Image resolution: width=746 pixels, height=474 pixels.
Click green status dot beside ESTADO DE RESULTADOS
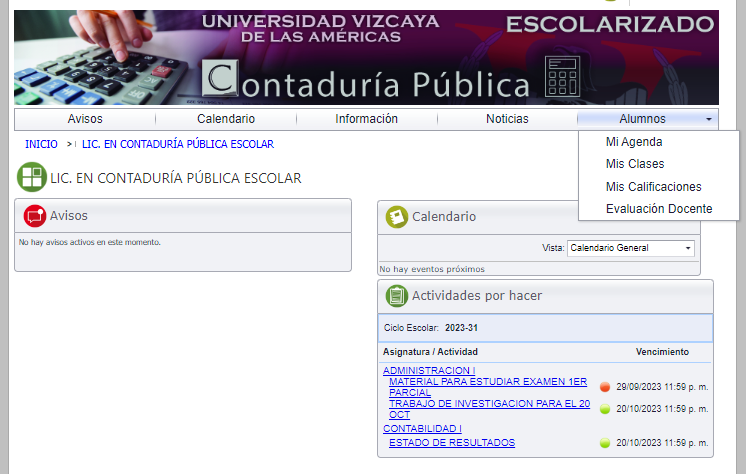click(605, 443)
